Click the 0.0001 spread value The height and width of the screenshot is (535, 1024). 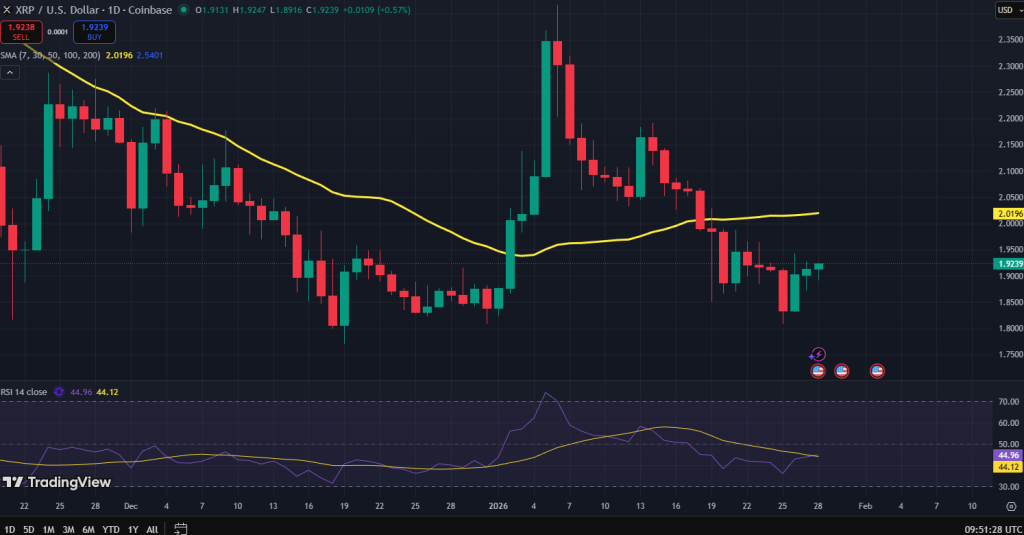pyautogui.click(x=57, y=31)
